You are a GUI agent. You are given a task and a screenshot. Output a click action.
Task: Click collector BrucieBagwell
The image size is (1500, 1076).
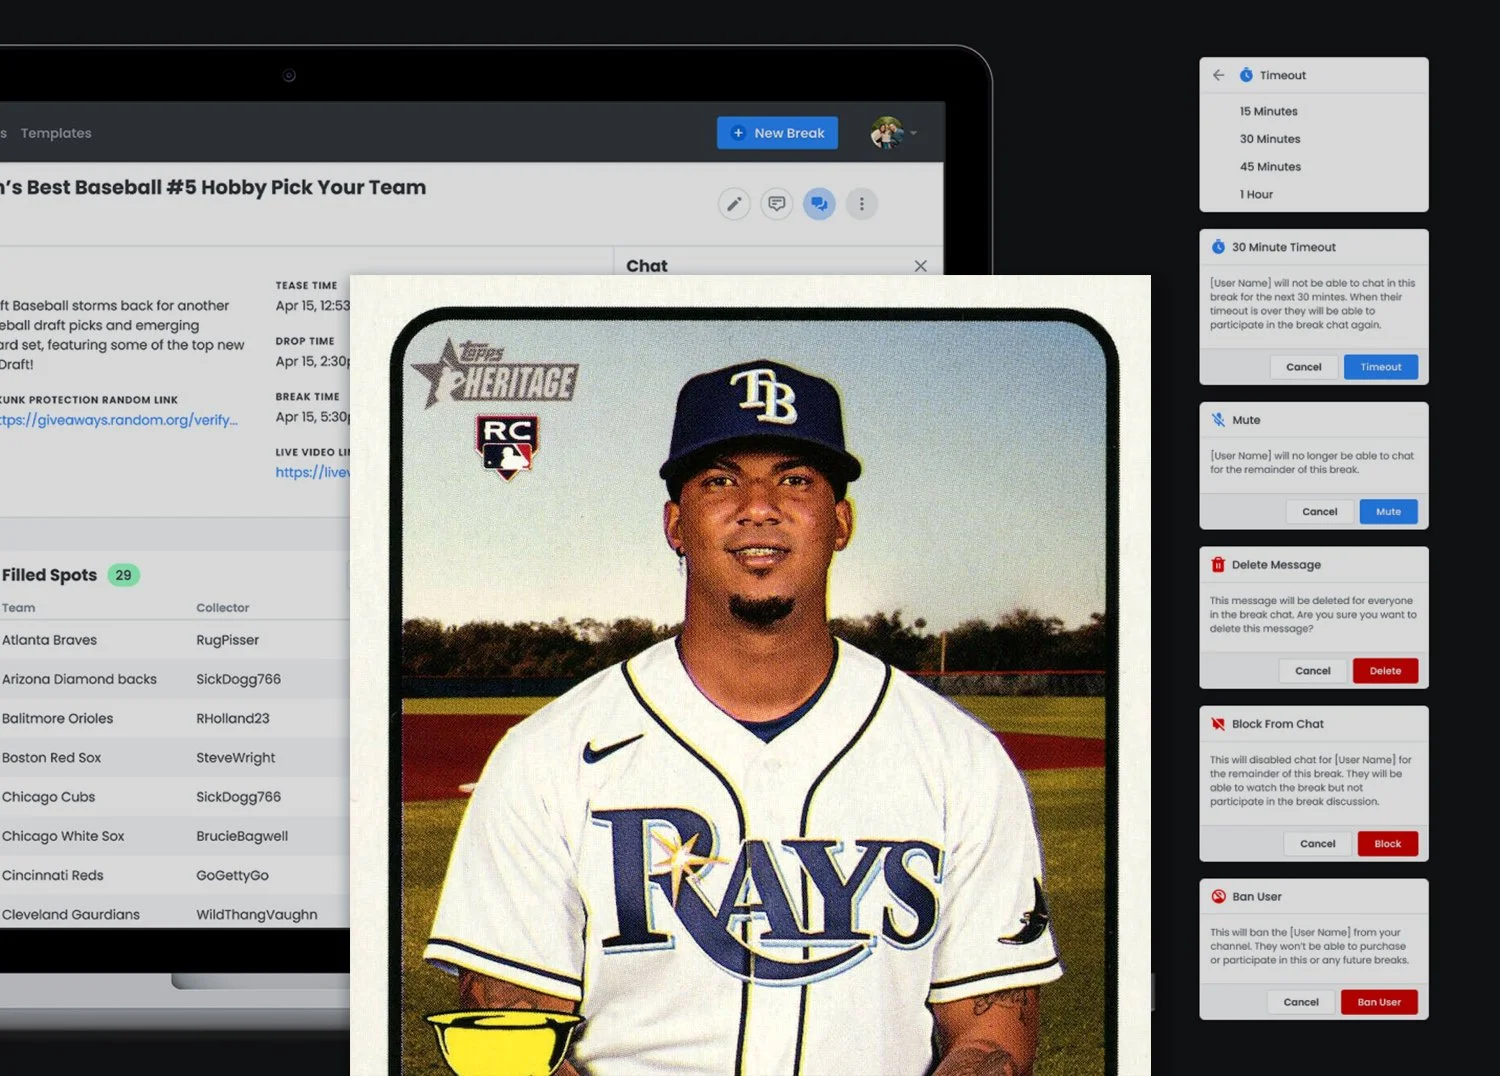(242, 836)
